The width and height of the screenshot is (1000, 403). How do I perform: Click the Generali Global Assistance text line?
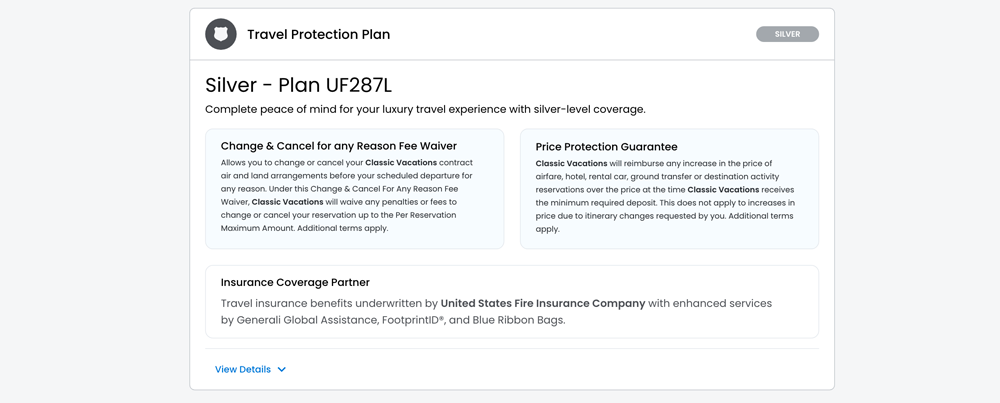(x=393, y=320)
